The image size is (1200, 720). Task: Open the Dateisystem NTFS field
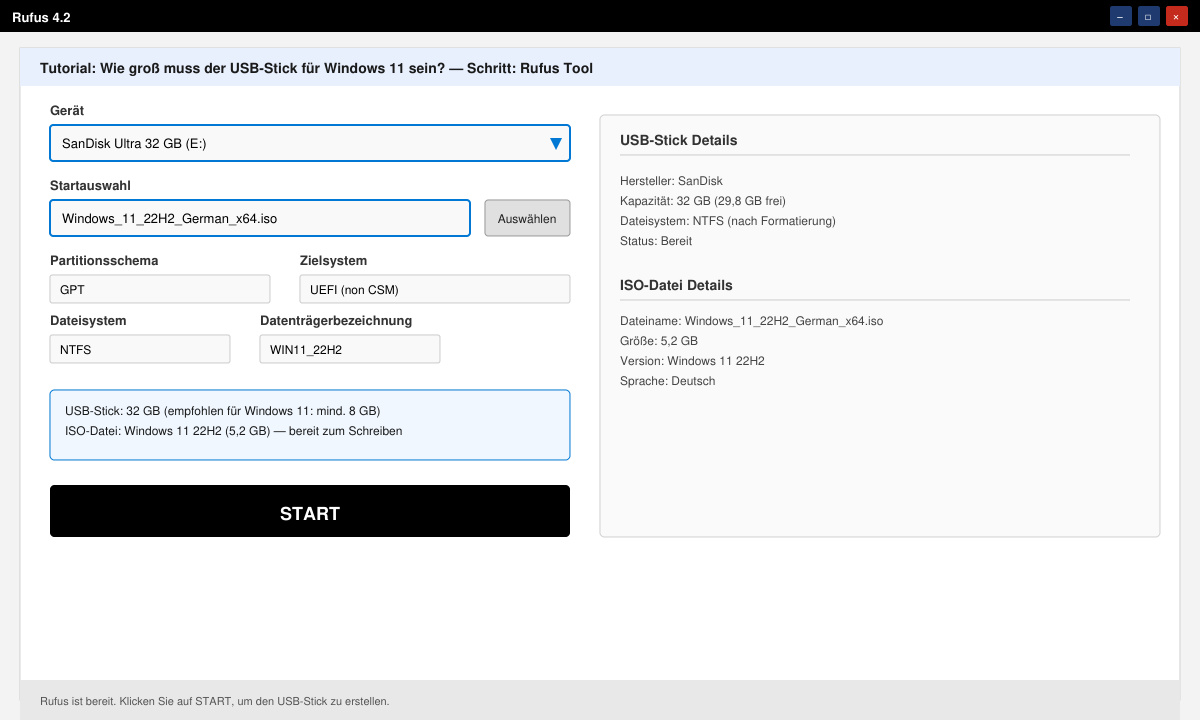(x=140, y=349)
